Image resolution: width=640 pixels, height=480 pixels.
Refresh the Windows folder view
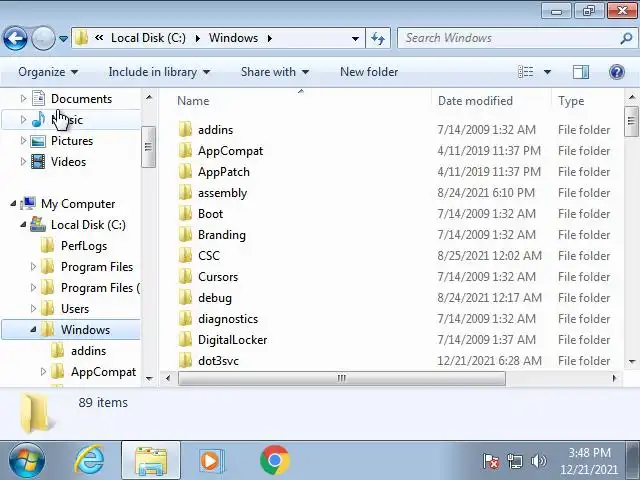[x=378, y=38]
